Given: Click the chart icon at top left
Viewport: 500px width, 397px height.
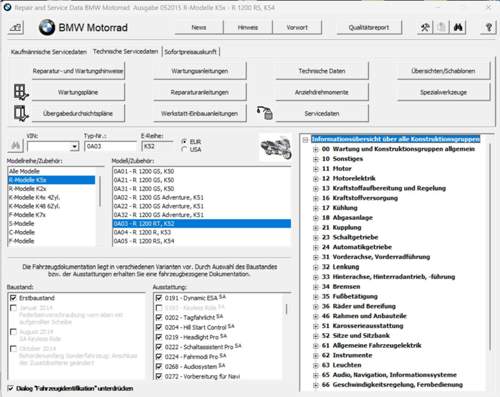Looking at the screenshot, I should 16,28.
